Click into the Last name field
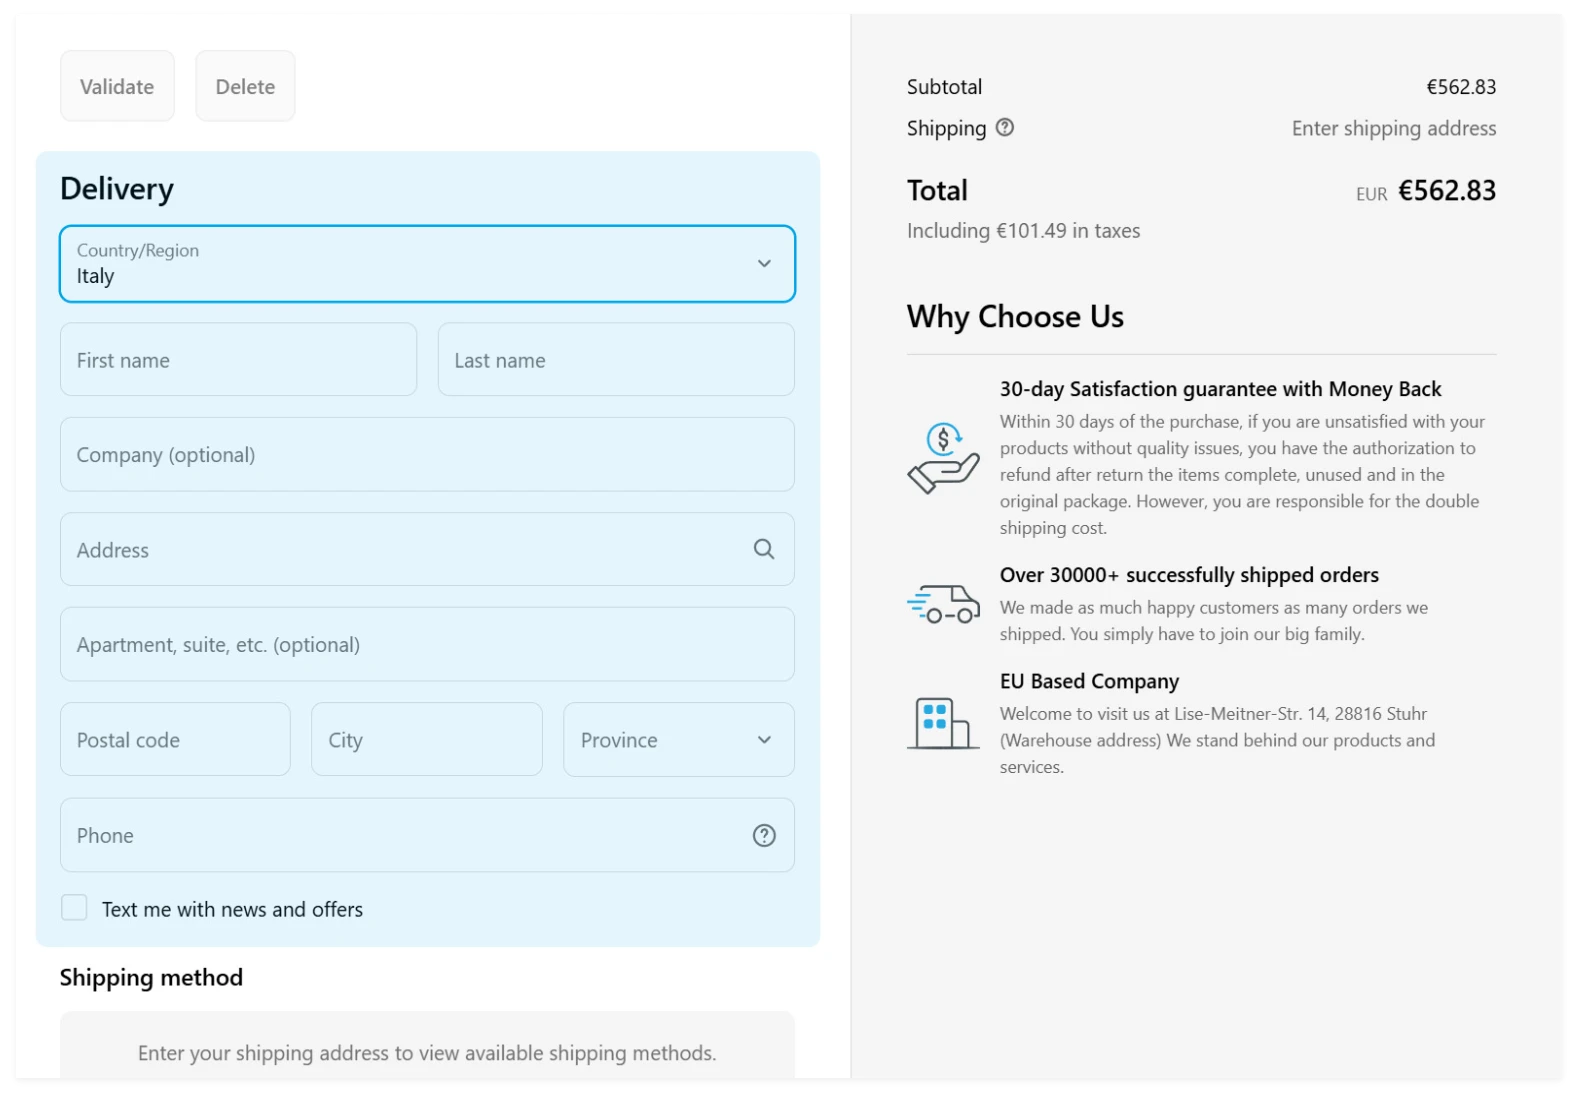Image resolution: width=1578 pixels, height=1096 pixels. pyautogui.click(x=615, y=360)
